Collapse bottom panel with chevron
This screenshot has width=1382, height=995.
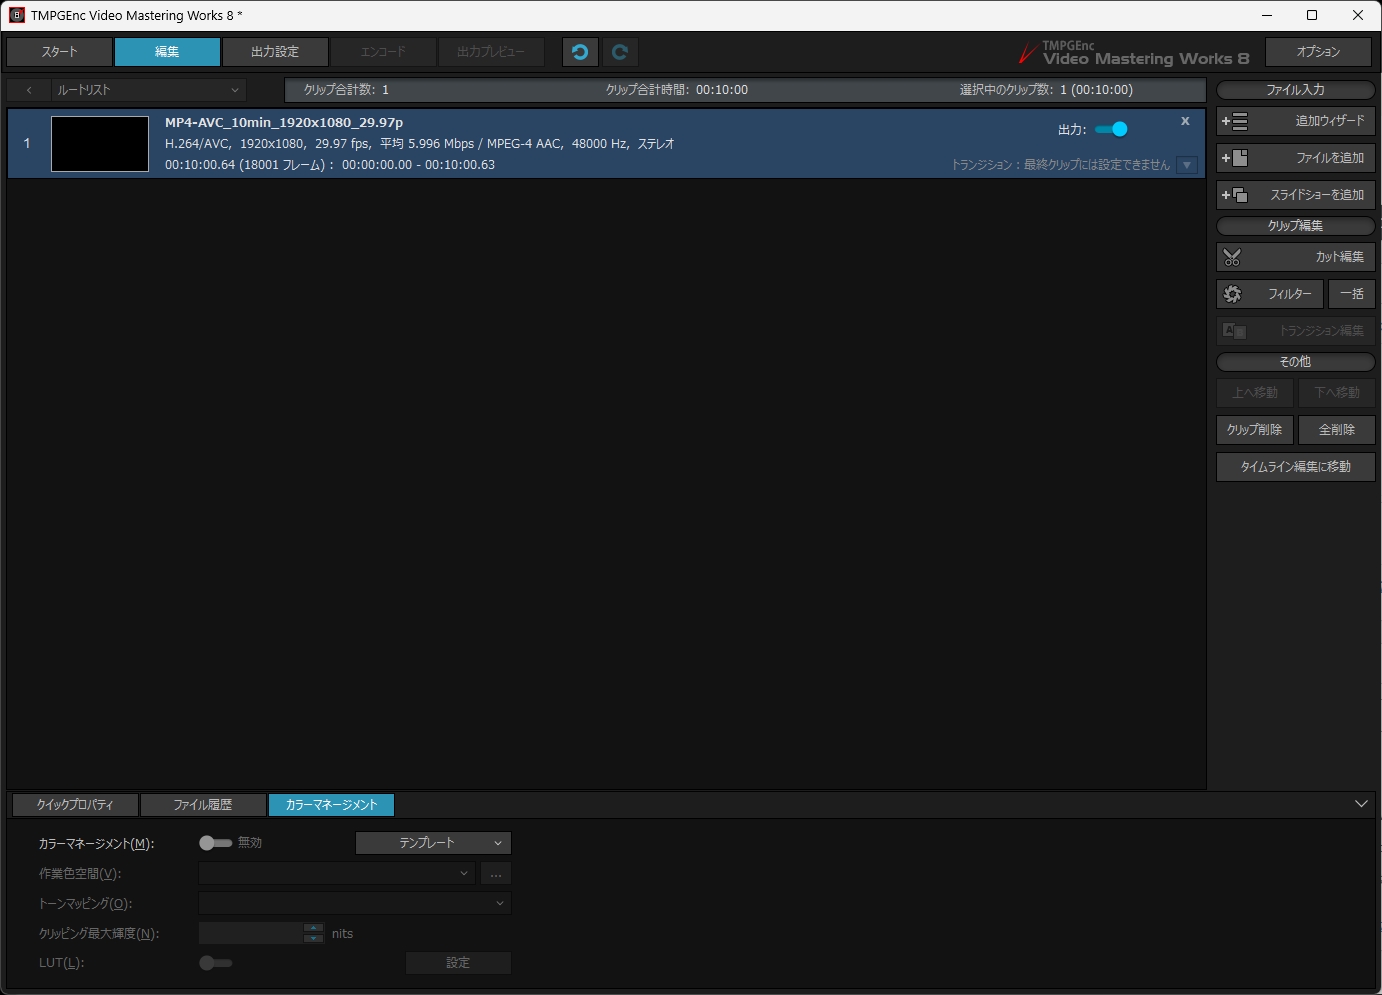pos(1361,804)
